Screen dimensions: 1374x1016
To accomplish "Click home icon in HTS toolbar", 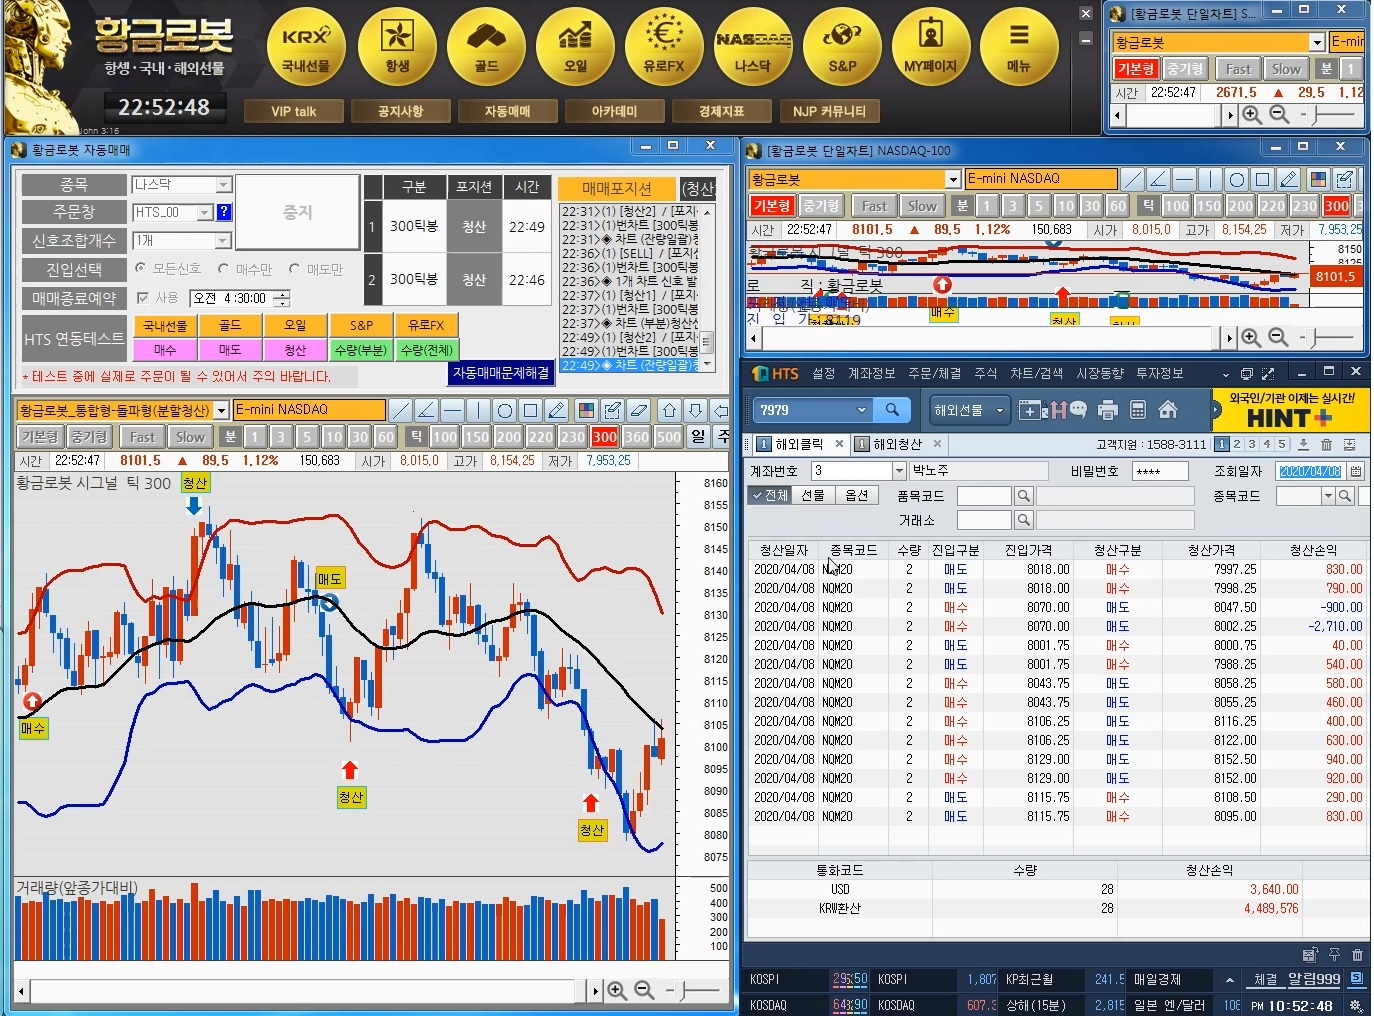I will (1167, 410).
